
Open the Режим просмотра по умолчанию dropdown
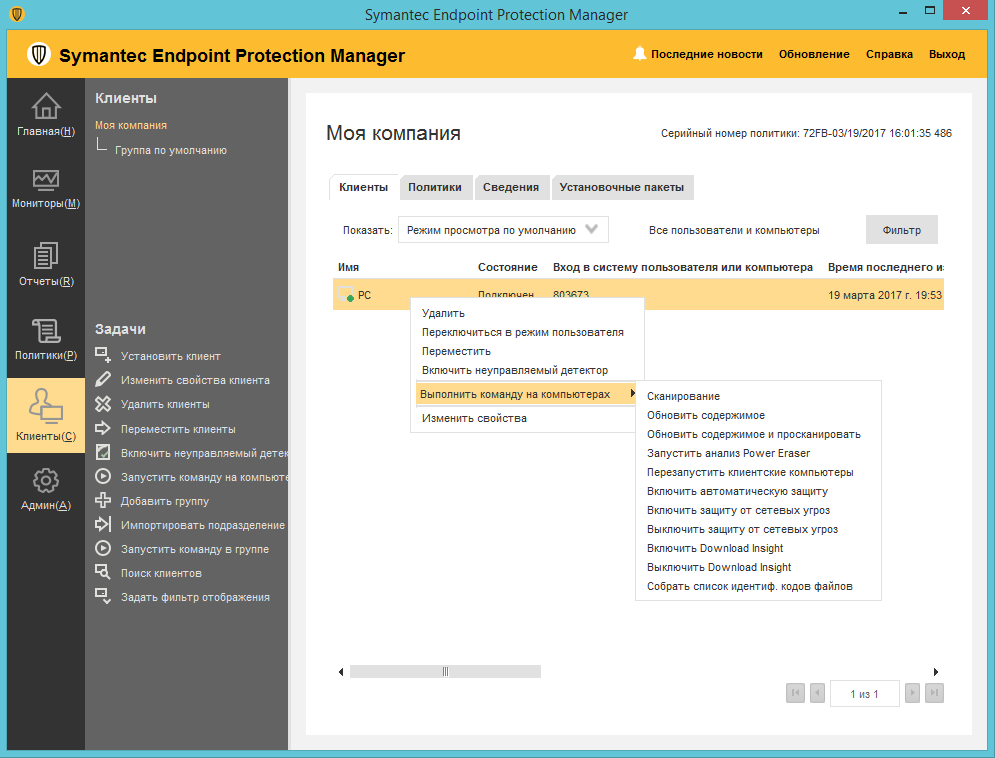(x=503, y=230)
